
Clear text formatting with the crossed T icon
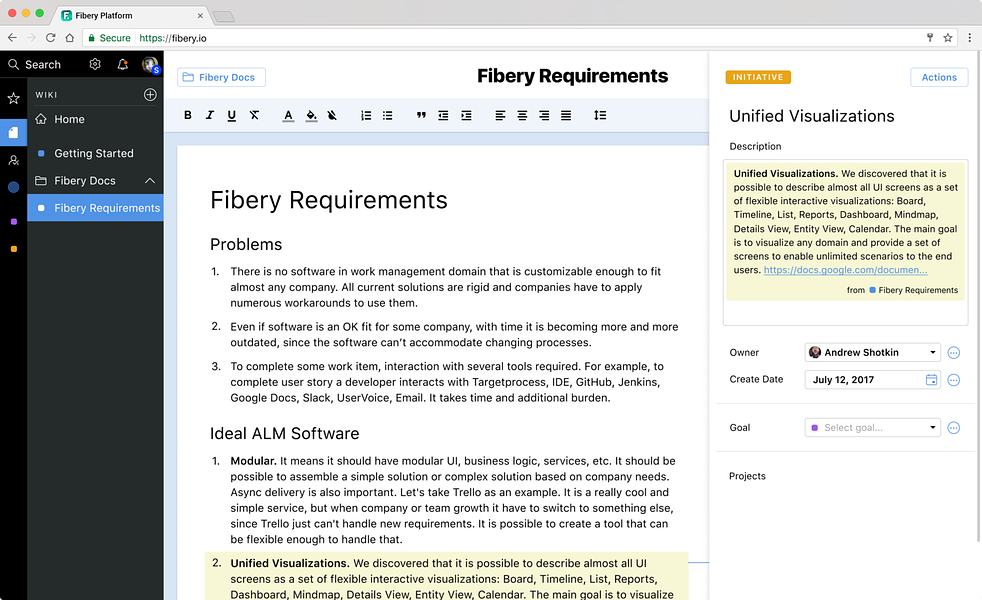pyautogui.click(x=254, y=115)
